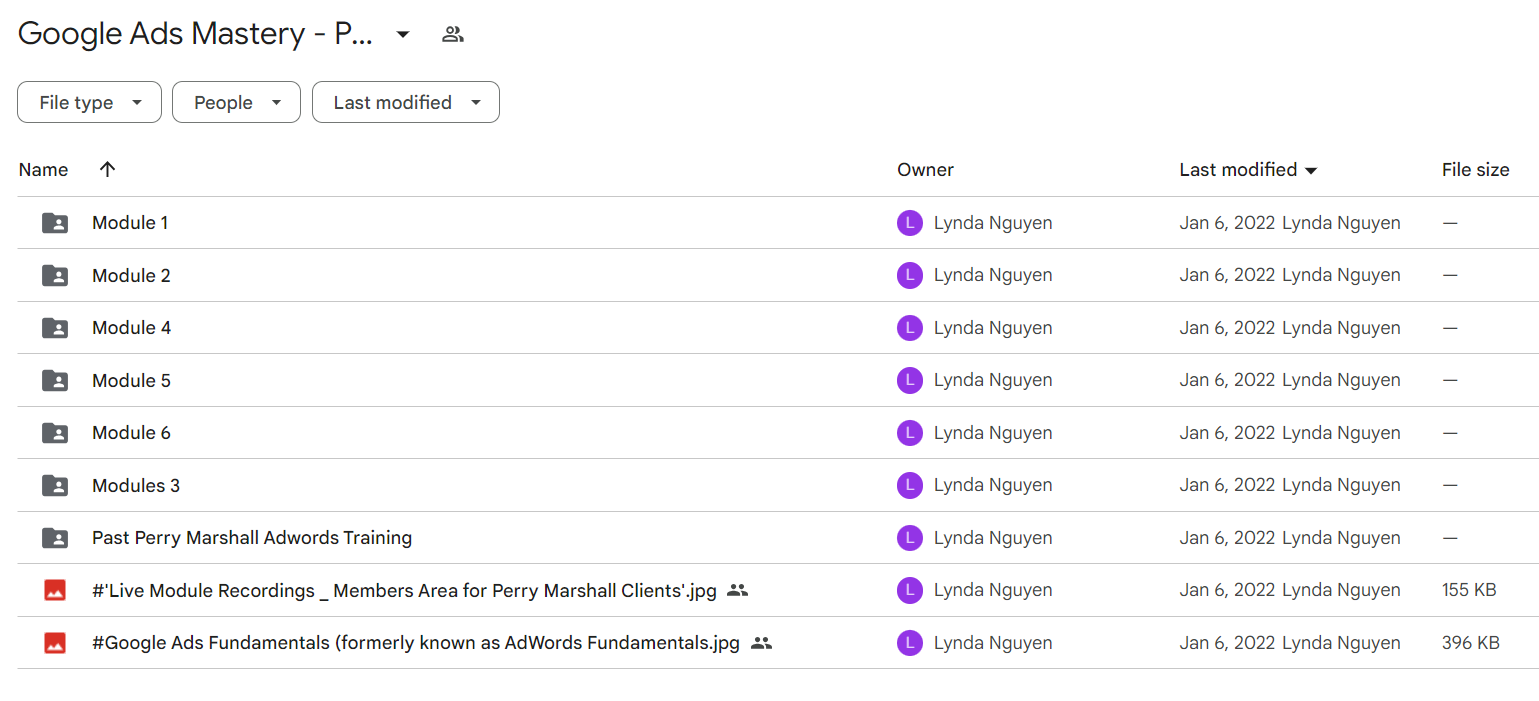Open the Module 5 folder name
1539x701 pixels.
tap(131, 380)
